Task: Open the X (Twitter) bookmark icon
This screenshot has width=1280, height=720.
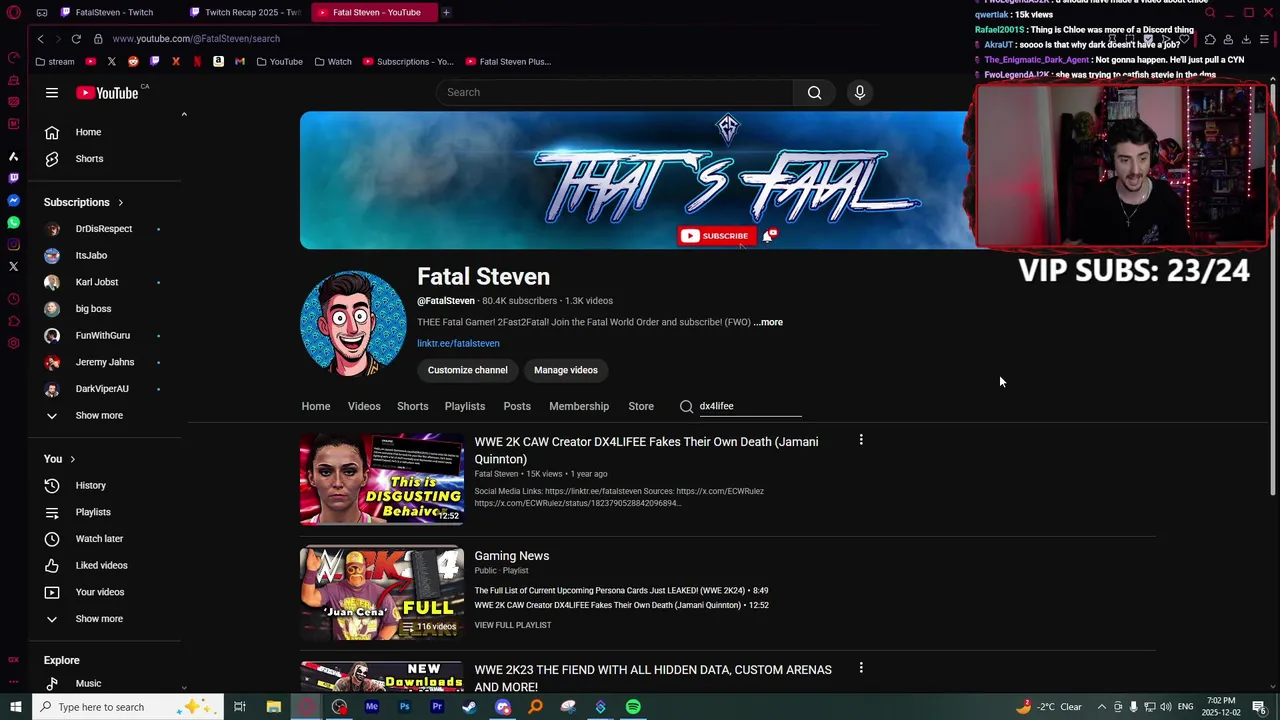Action: (x=111, y=61)
